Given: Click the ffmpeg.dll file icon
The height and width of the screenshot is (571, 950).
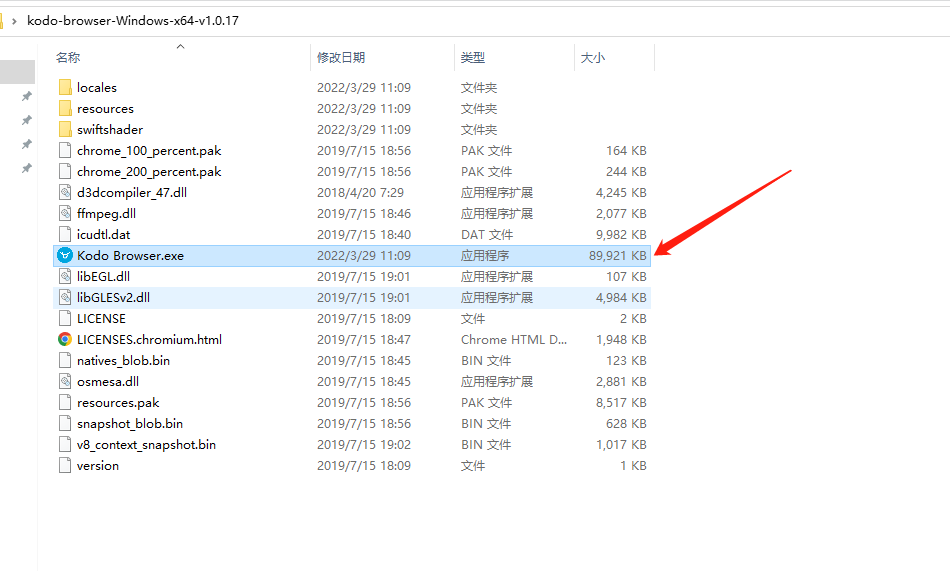Looking at the screenshot, I should tap(65, 213).
